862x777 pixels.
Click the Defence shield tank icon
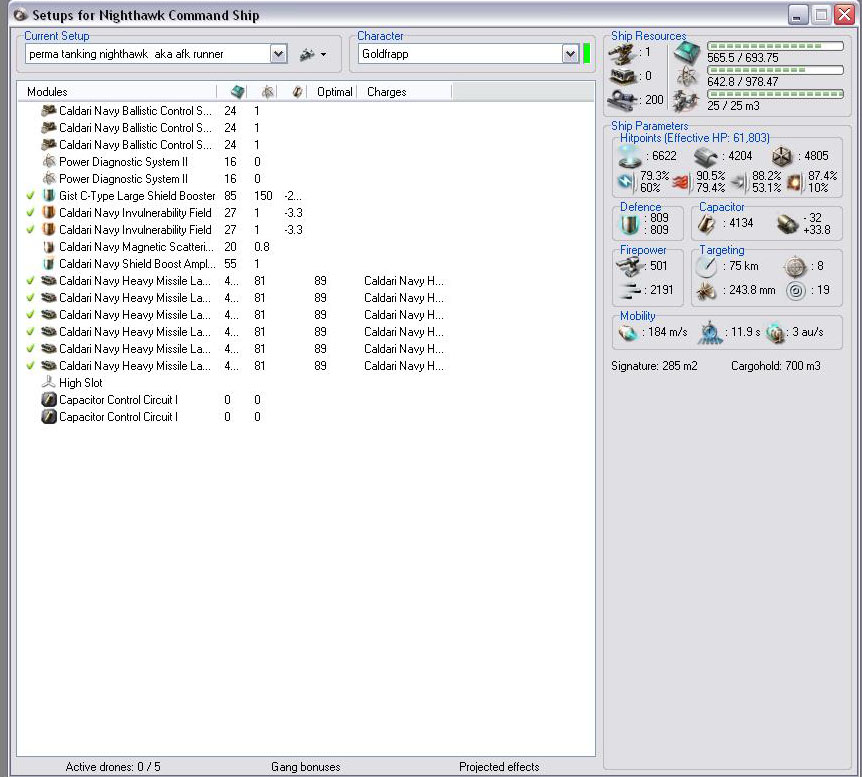click(x=629, y=224)
